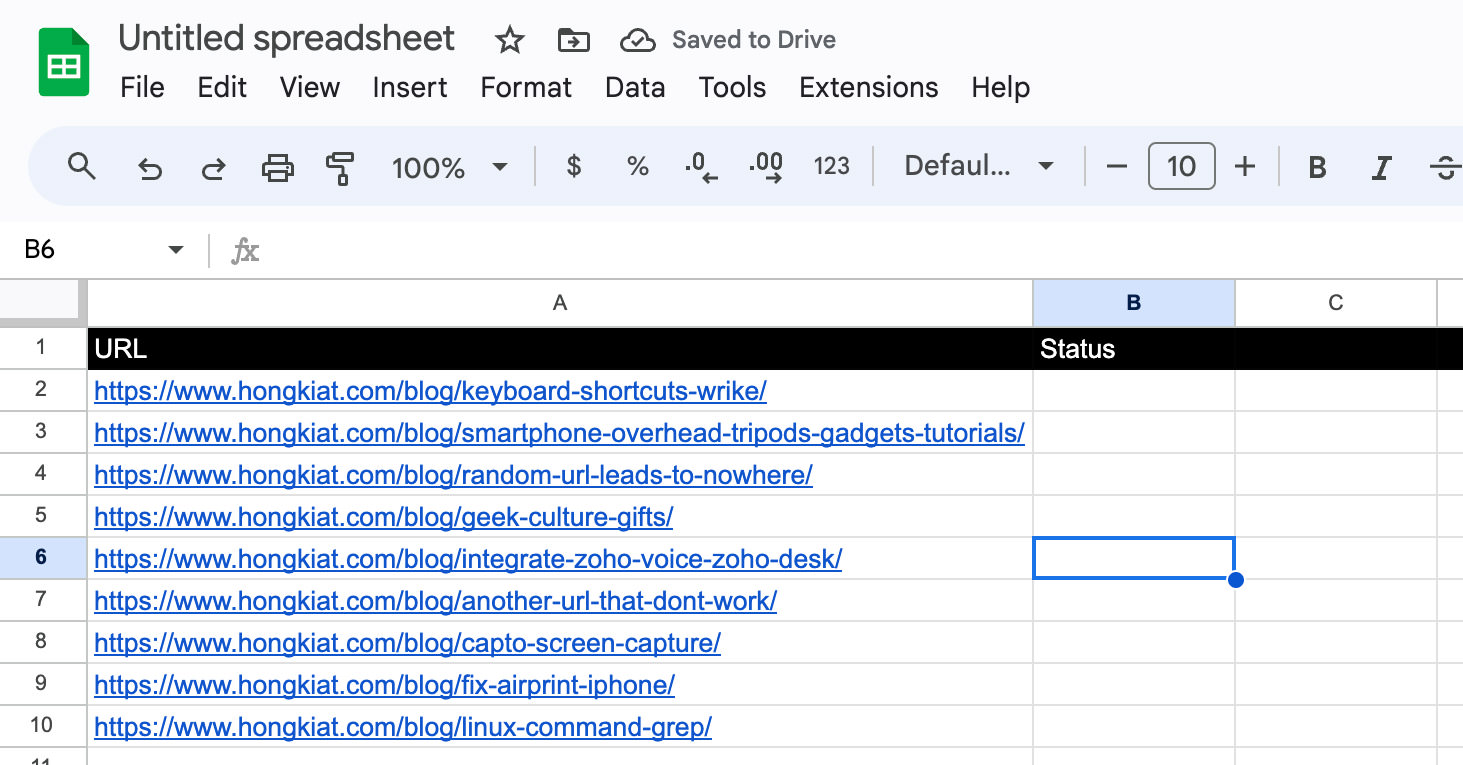Open the Tools menu
The width and height of the screenshot is (1463, 765).
point(732,88)
